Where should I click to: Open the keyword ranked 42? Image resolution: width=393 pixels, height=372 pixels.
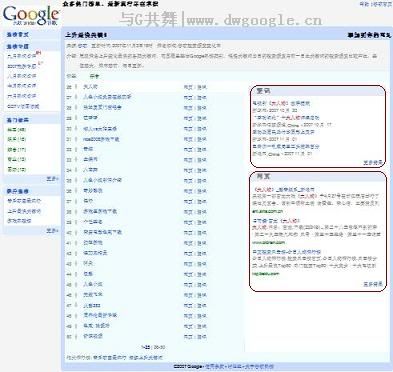(x=95, y=253)
